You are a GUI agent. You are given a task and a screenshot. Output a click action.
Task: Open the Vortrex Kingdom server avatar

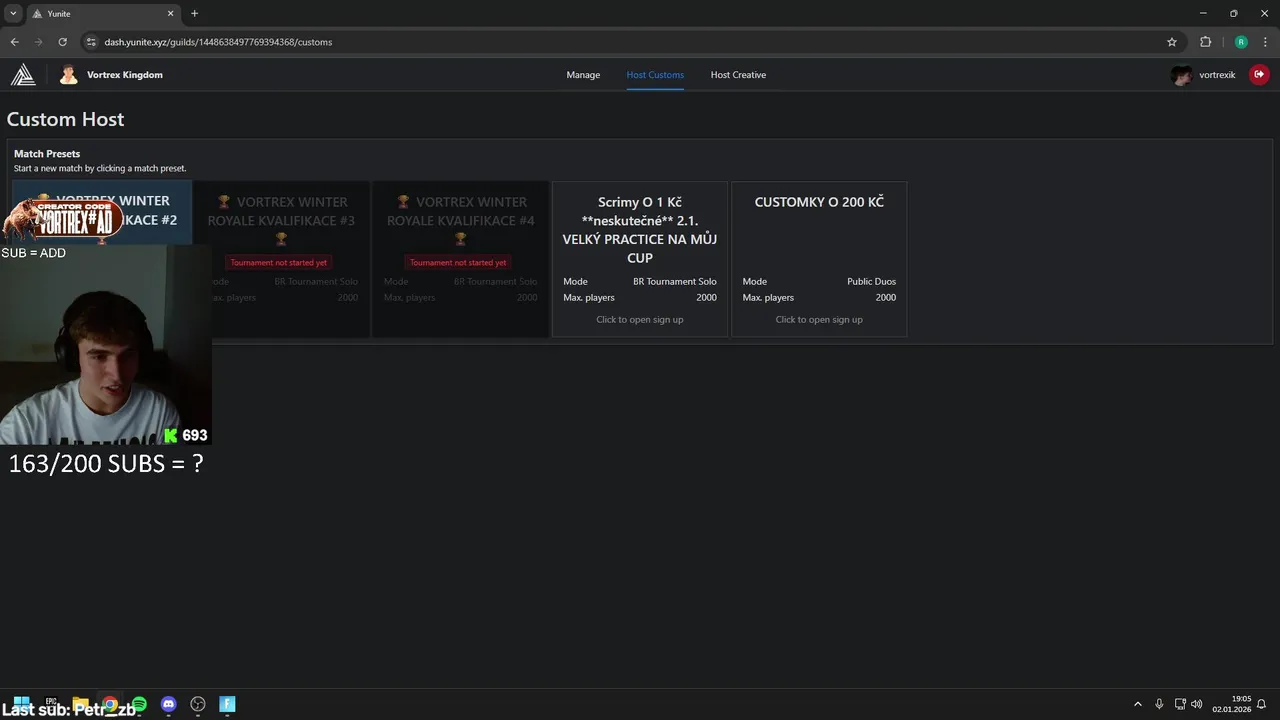pyautogui.click(x=68, y=75)
